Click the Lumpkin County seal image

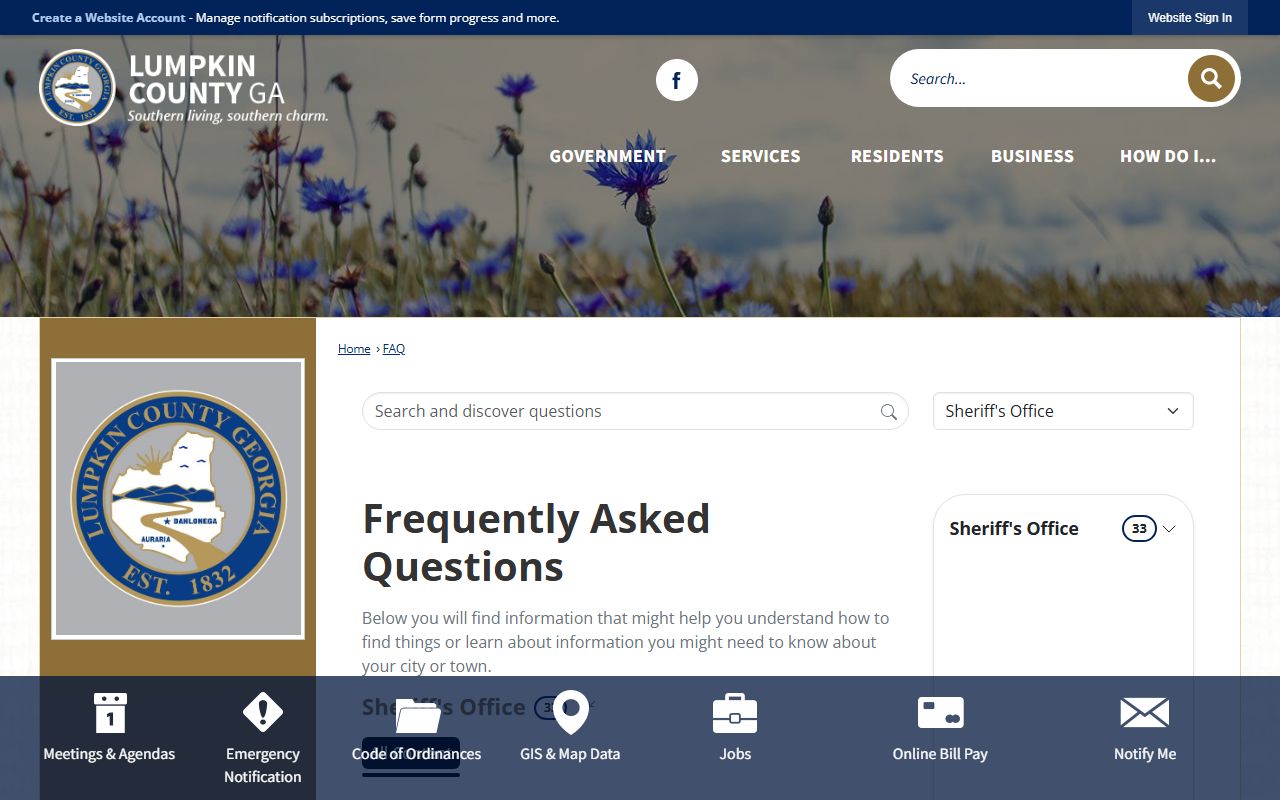click(x=178, y=499)
